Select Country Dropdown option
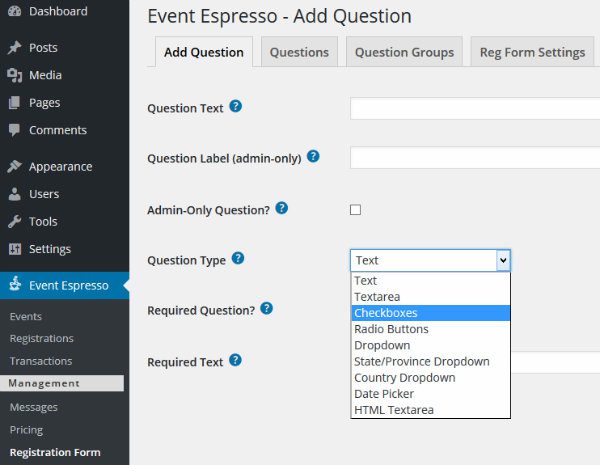 (430, 378)
